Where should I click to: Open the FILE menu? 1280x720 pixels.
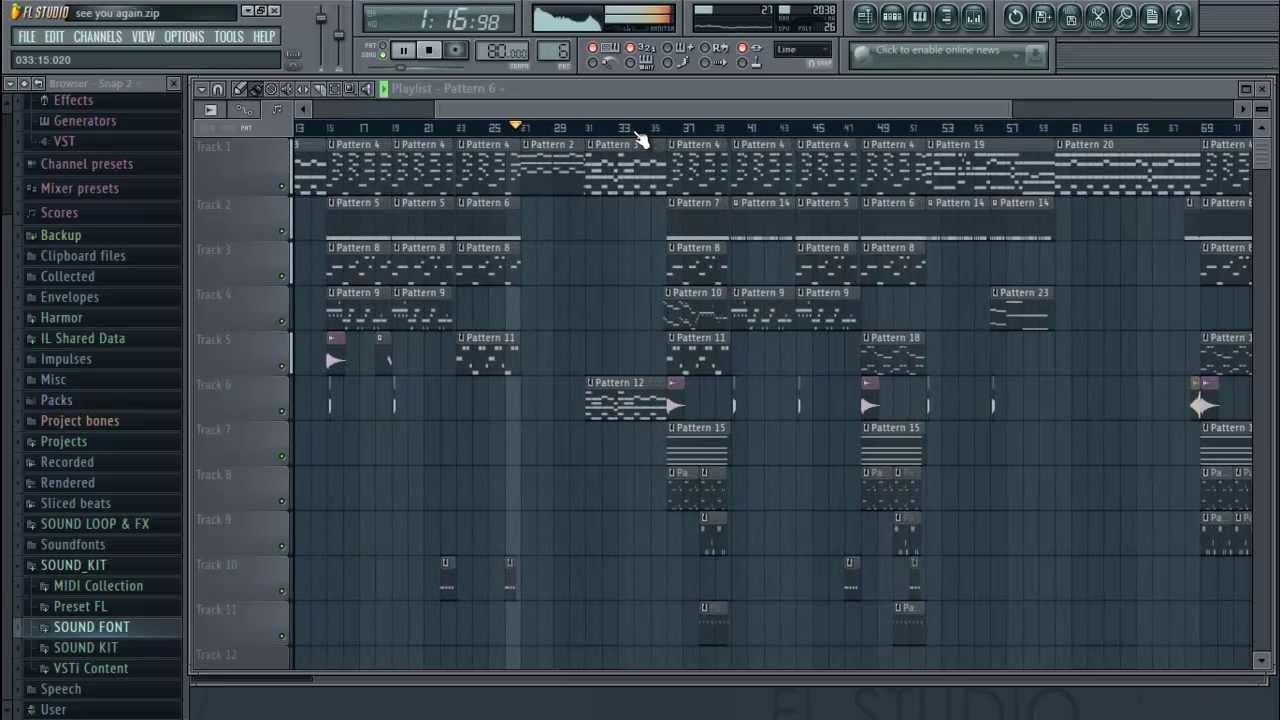click(27, 37)
